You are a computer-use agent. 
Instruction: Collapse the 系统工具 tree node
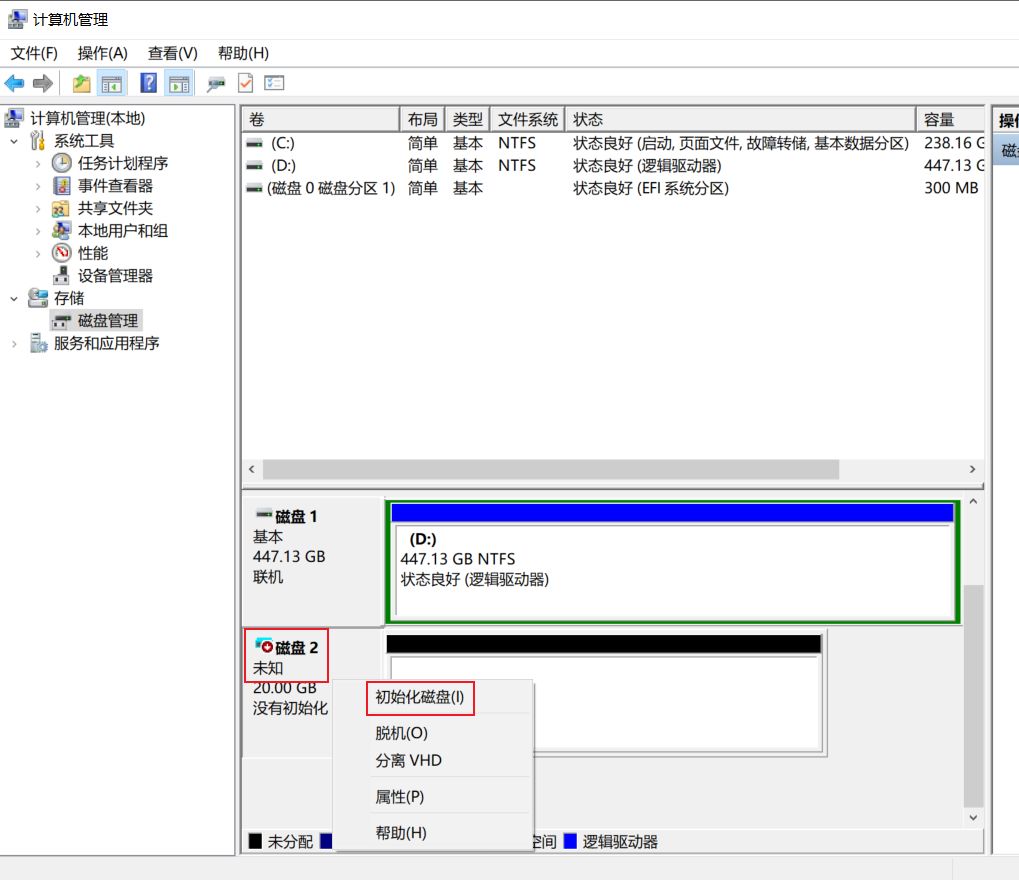coord(15,141)
